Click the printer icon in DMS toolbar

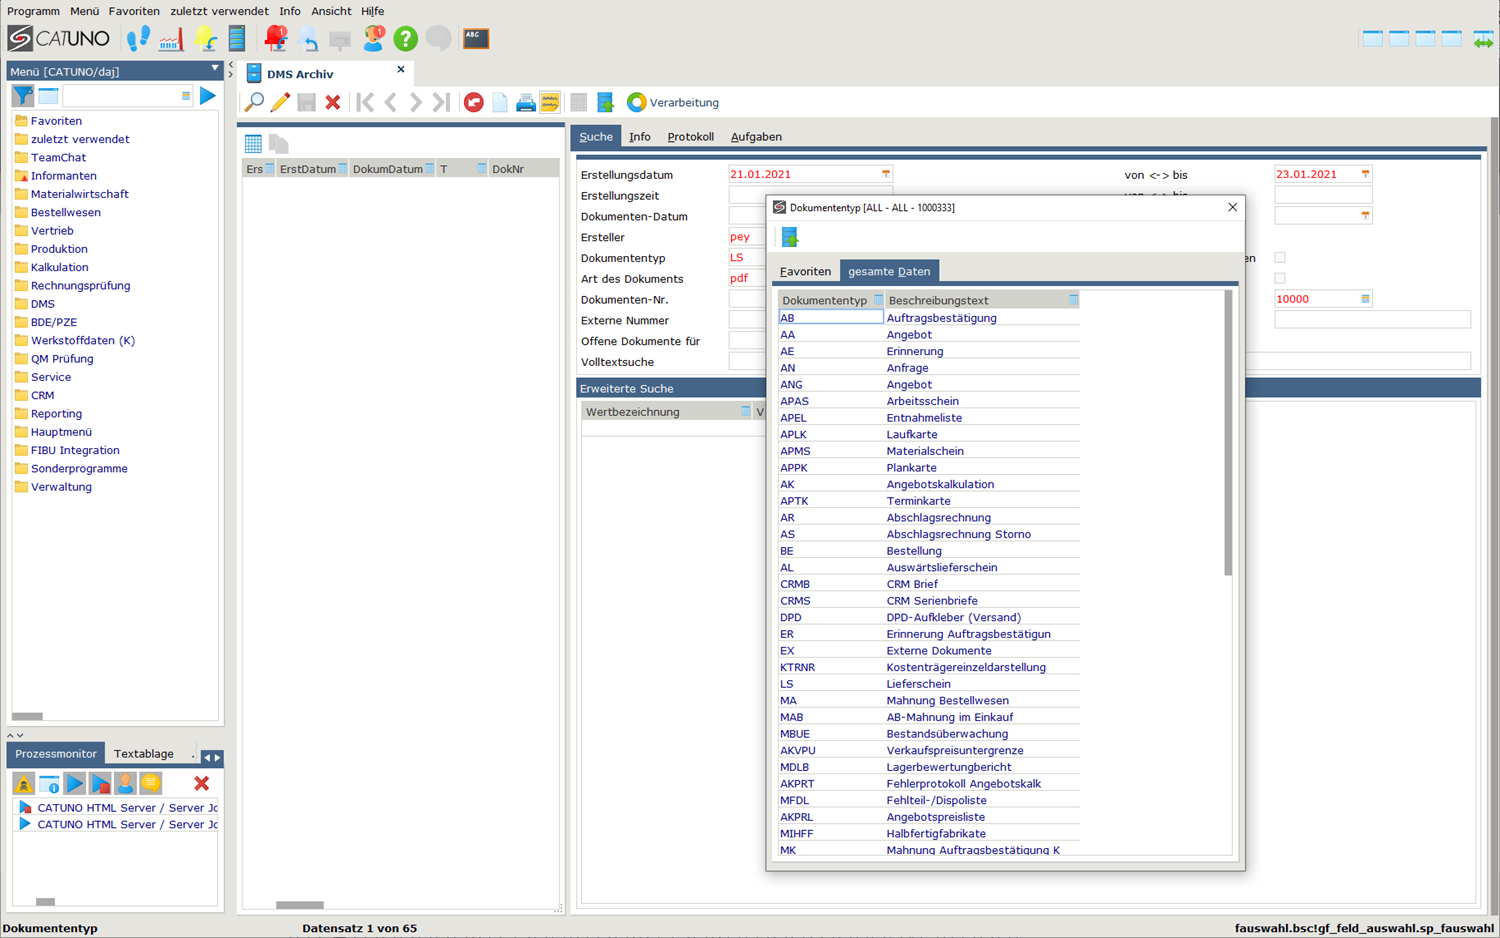[525, 102]
